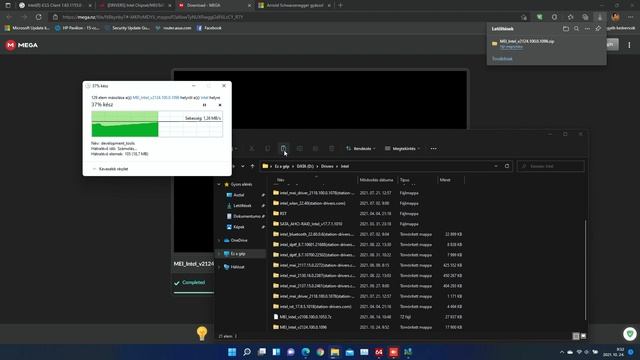640x360 pixels.
Task: Switch Explorer to details view icon
Action: [576, 336]
